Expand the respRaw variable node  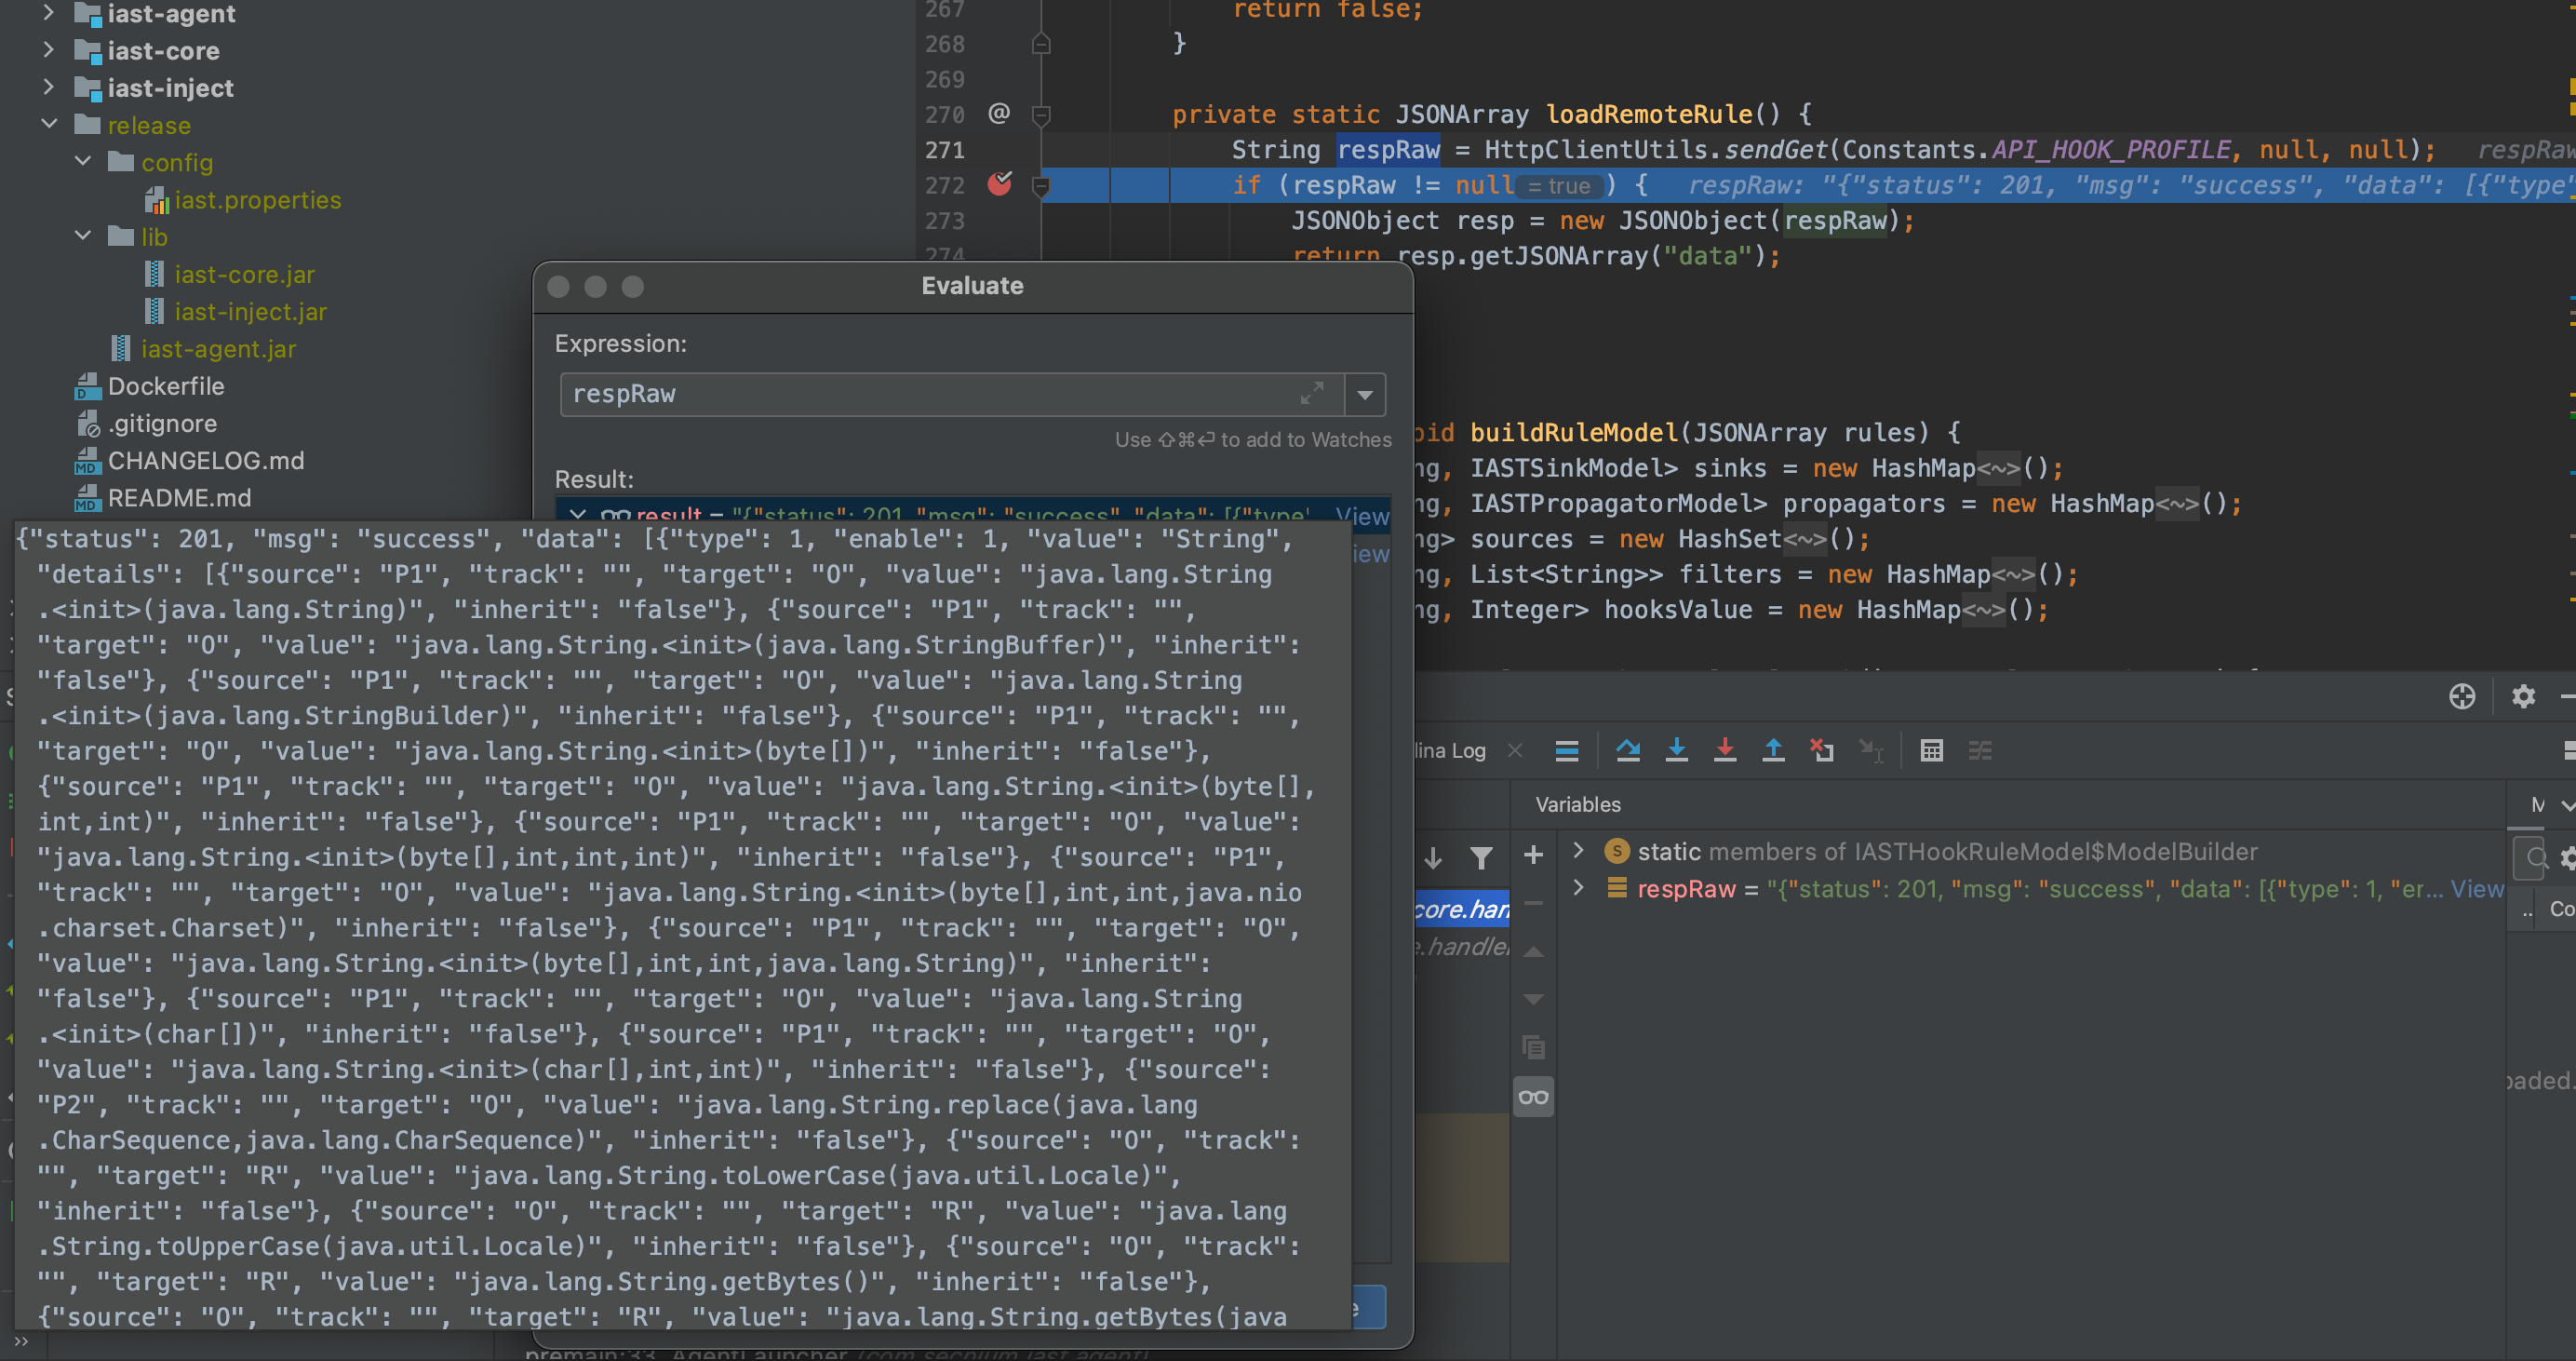tap(1578, 888)
